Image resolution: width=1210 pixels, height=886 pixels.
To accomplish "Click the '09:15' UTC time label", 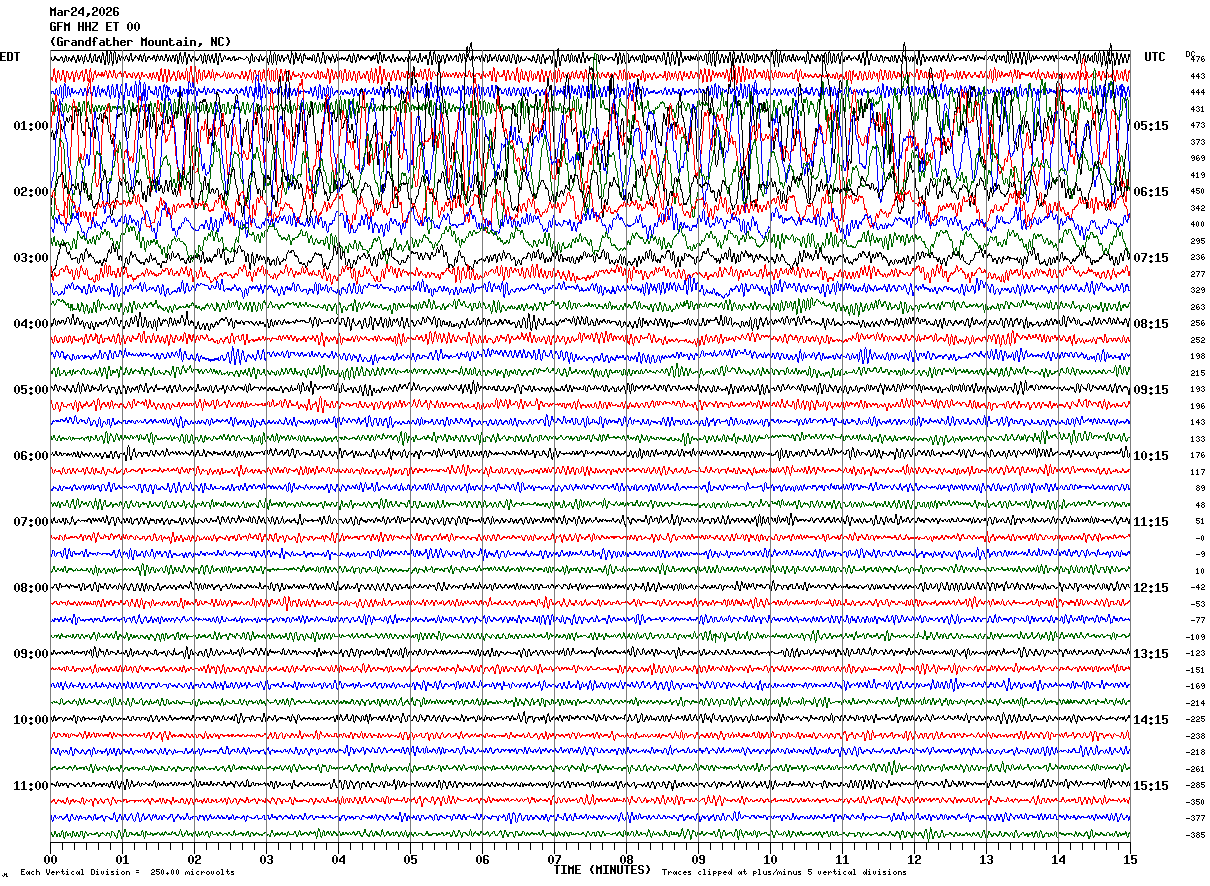I will 1151,390.
